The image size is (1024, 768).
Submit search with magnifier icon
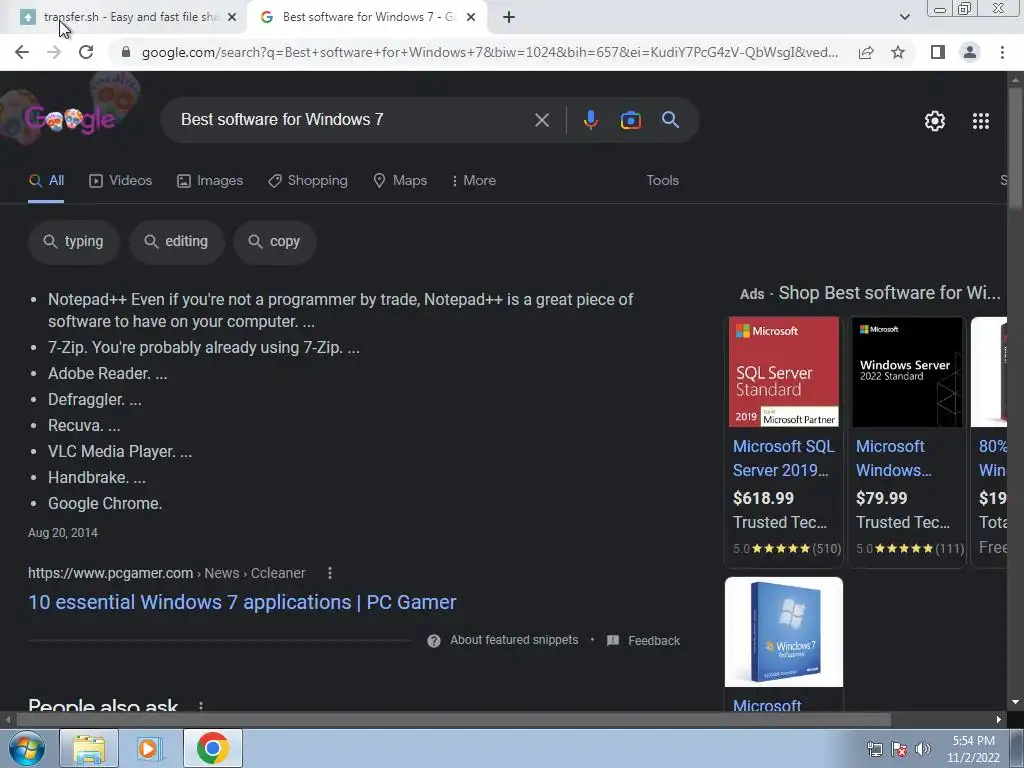(670, 120)
